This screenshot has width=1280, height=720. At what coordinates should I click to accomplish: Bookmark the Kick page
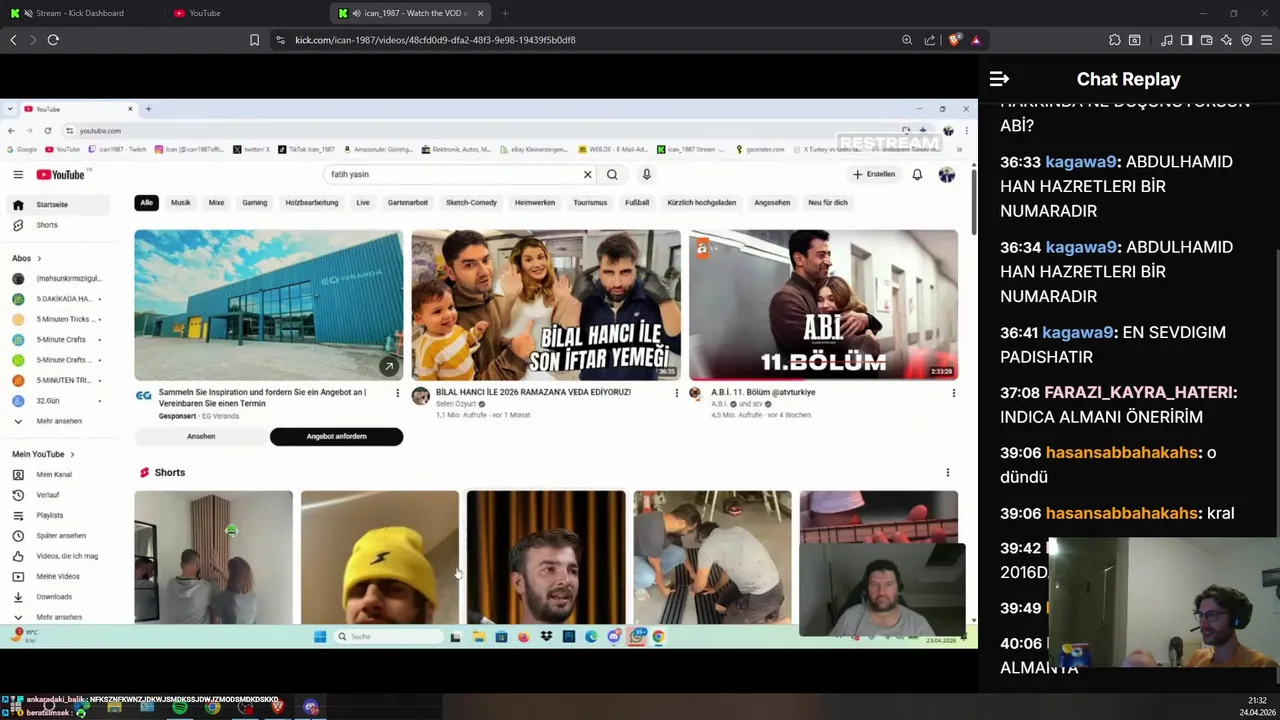[x=254, y=40]
